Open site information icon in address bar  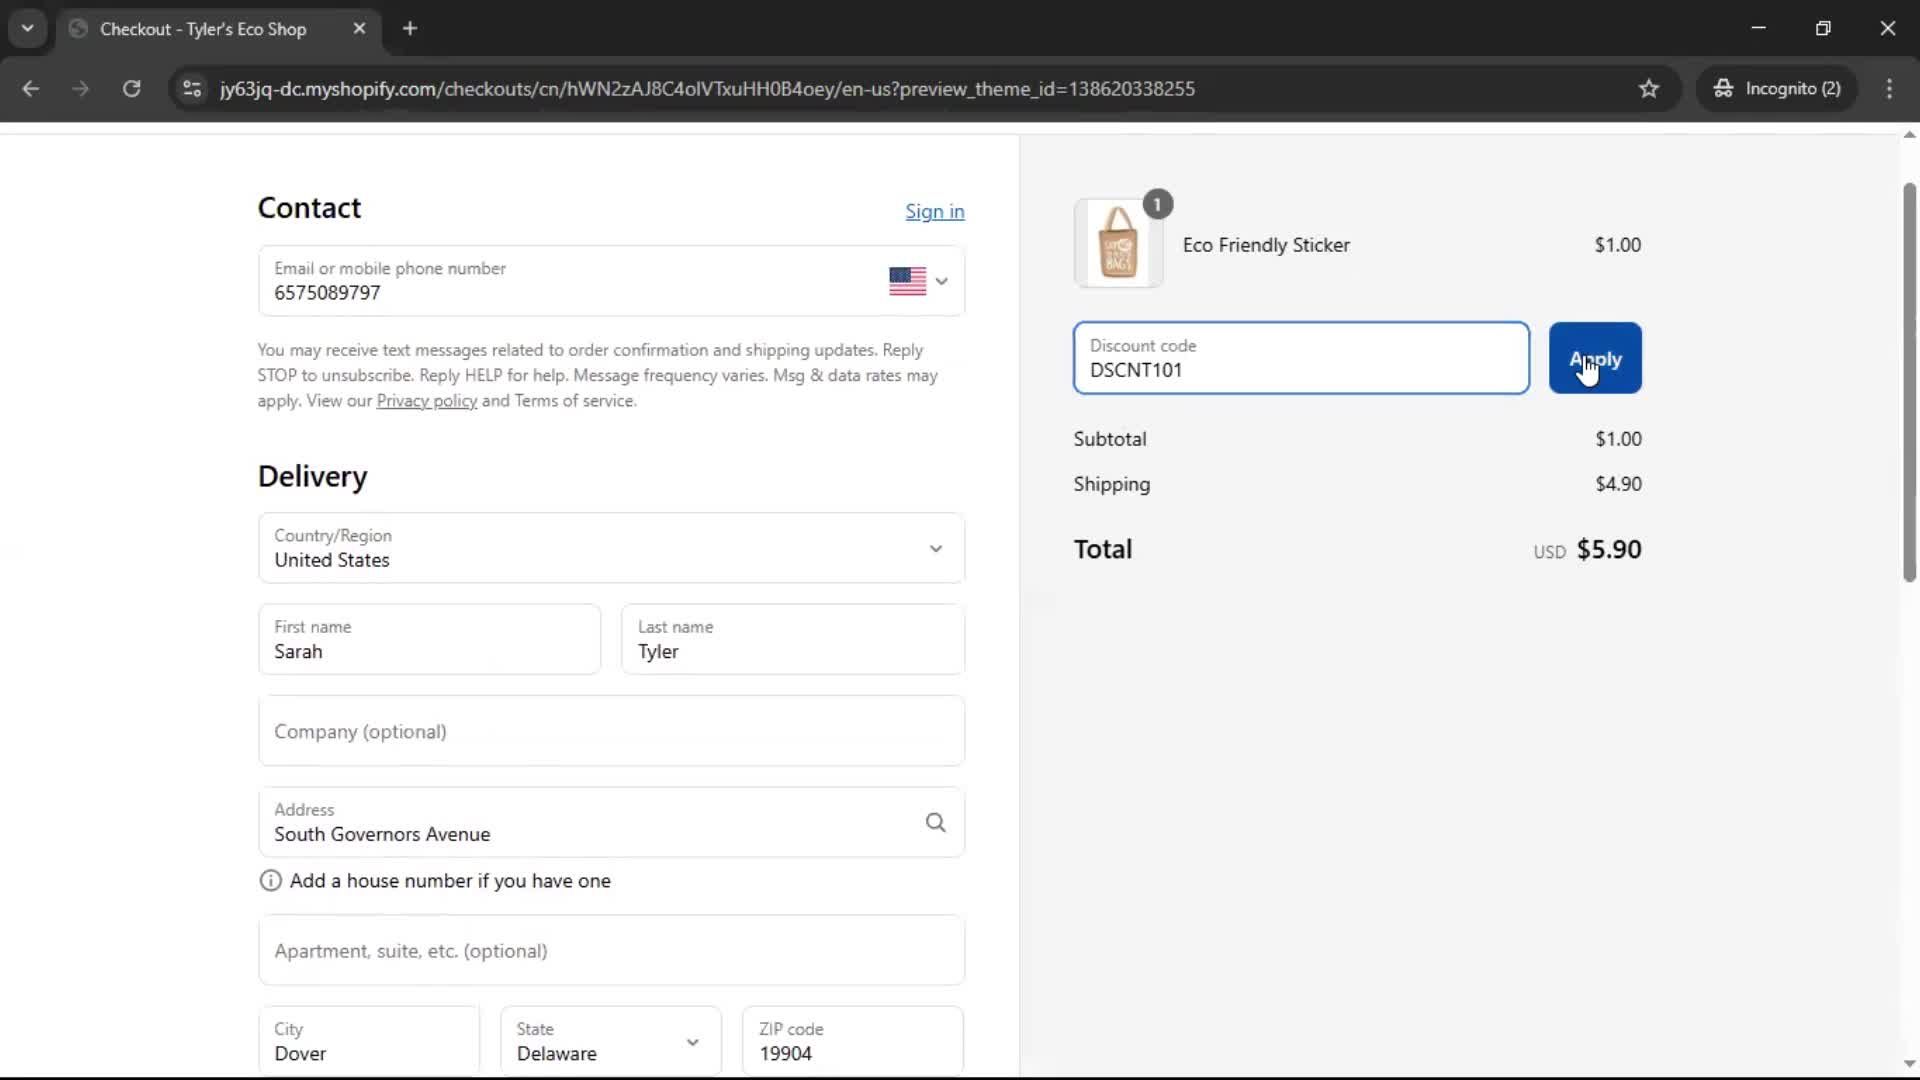[192, 89]
